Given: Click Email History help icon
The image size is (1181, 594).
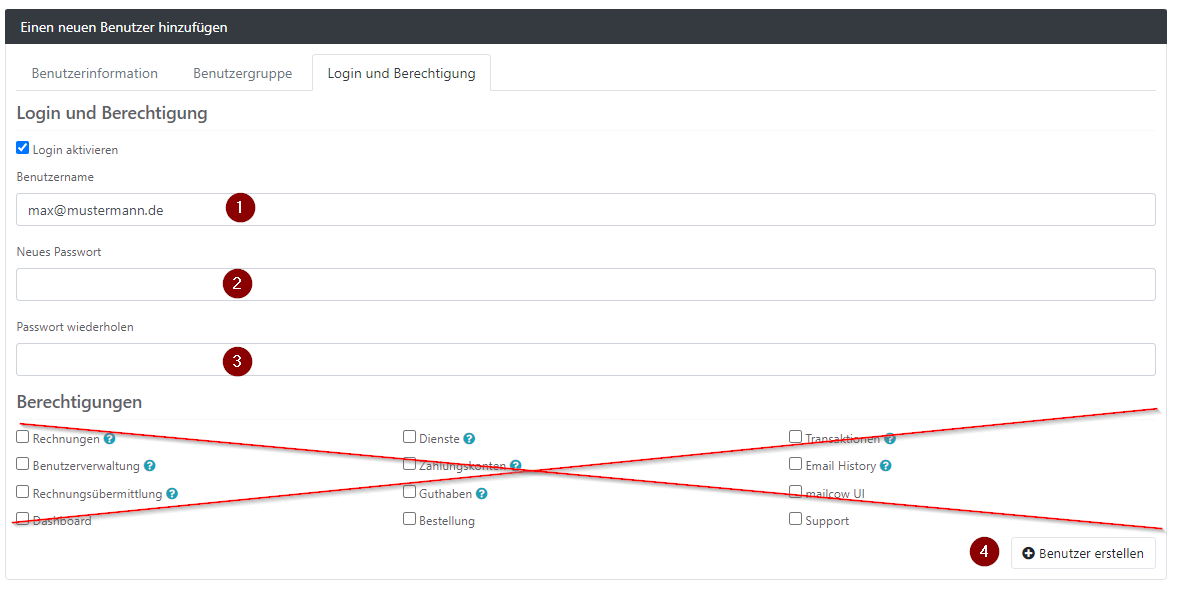Looking at the screenshot, I should [886, 466].
